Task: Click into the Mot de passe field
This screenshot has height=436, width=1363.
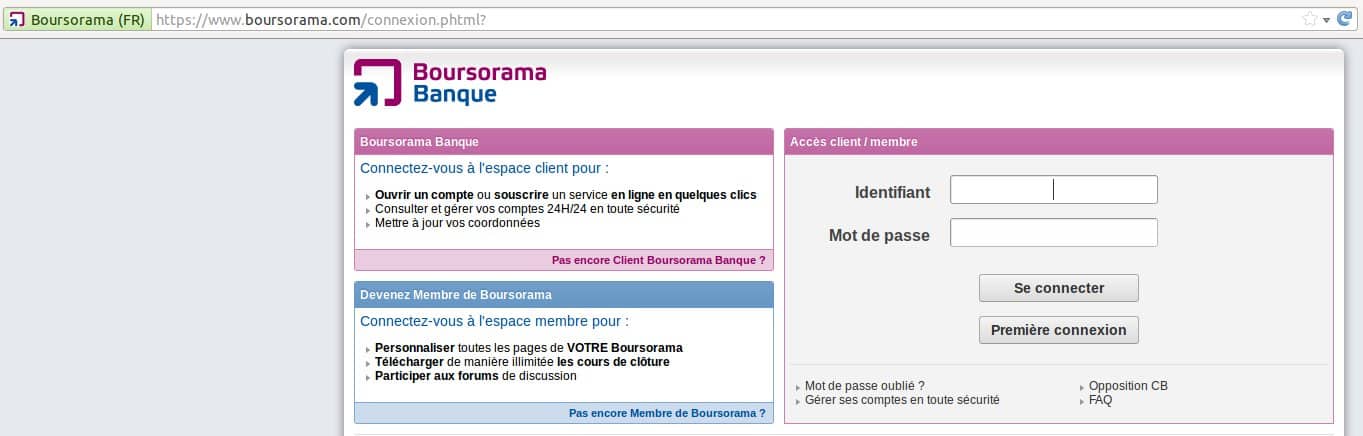Action: [x=1053, y=233]
